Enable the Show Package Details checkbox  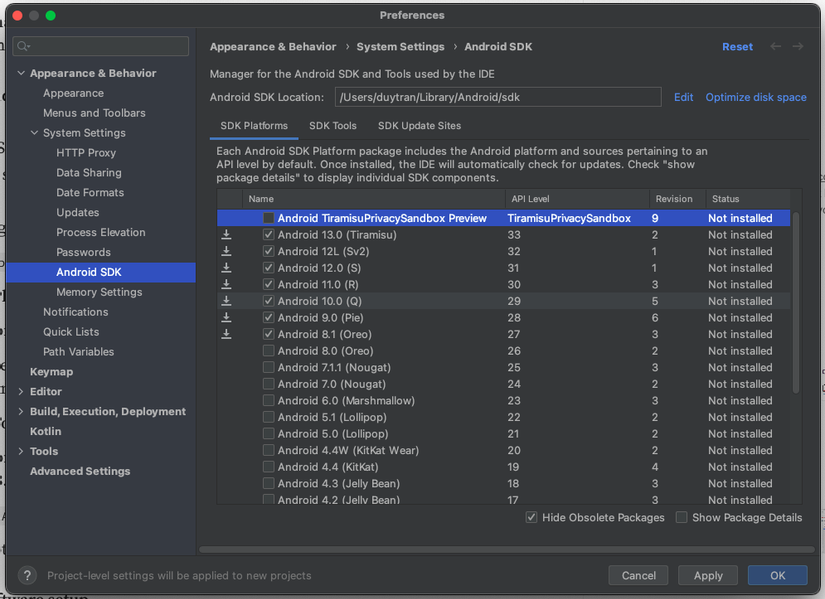[x=681, y=518]
